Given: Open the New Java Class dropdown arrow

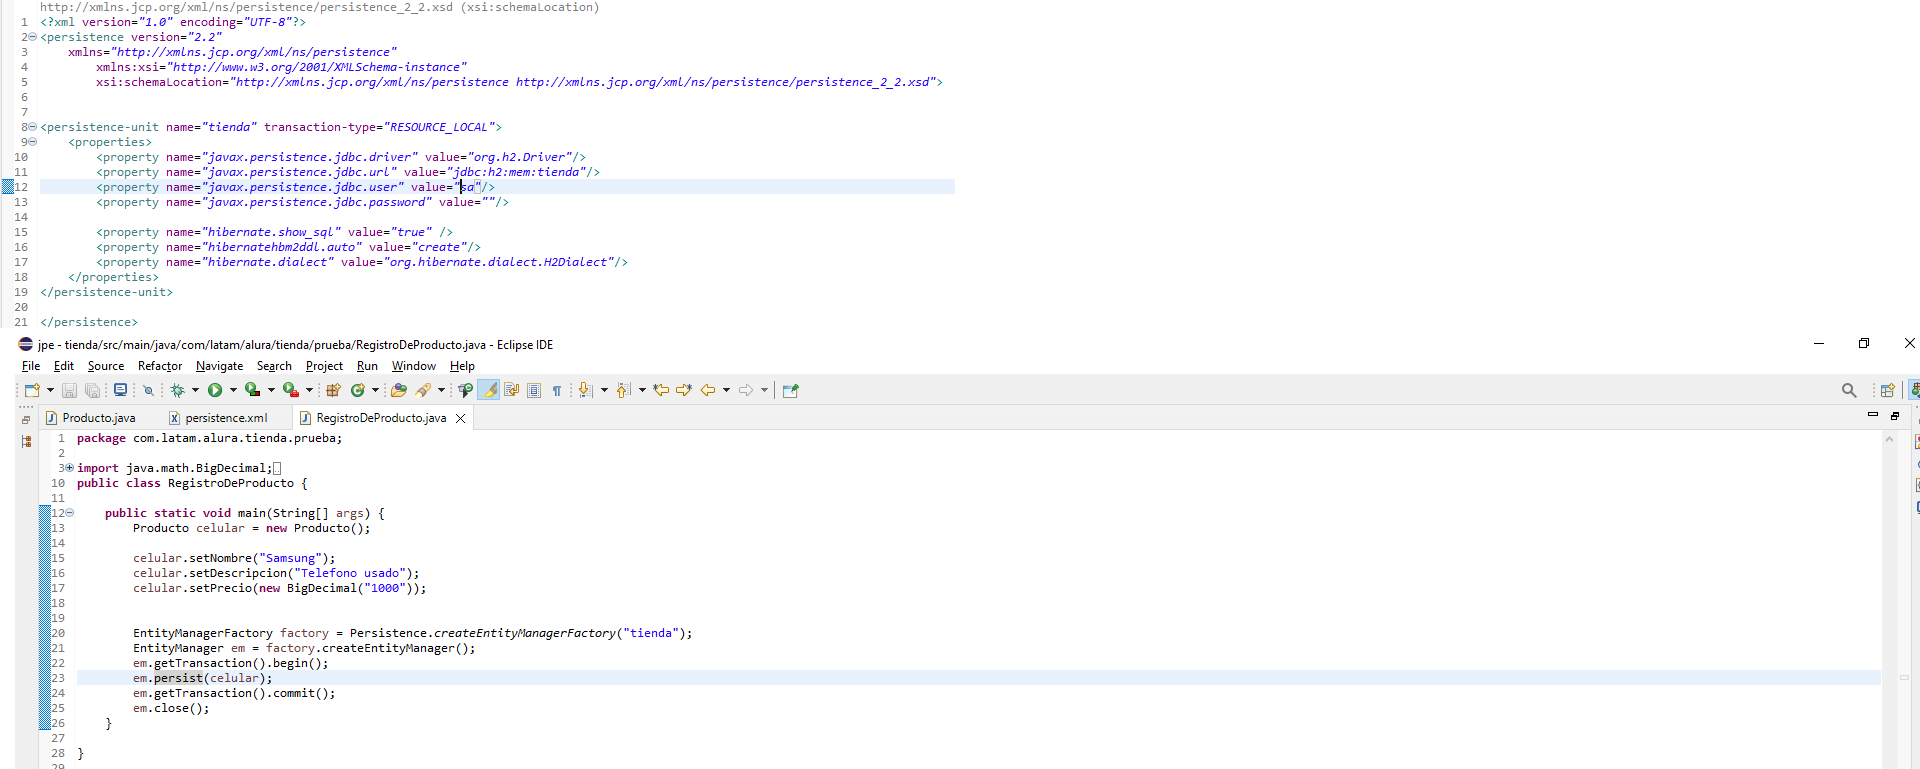Looking at the screenshot, I should point(375,390).
